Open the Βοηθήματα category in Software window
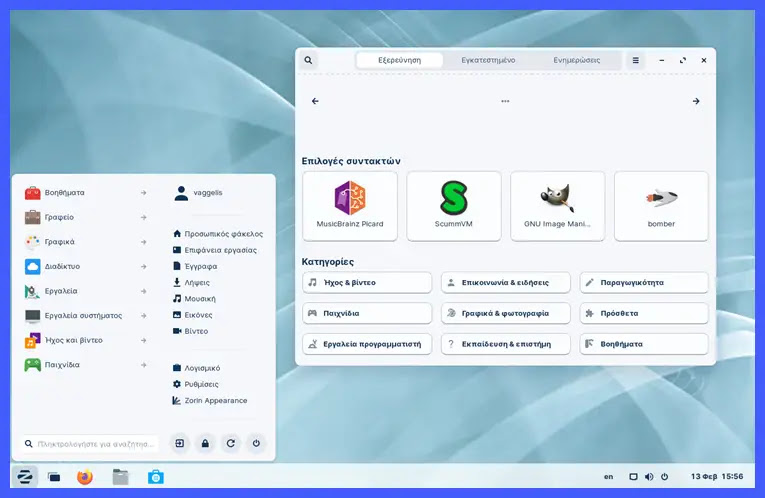 click(x=644, y=344)
